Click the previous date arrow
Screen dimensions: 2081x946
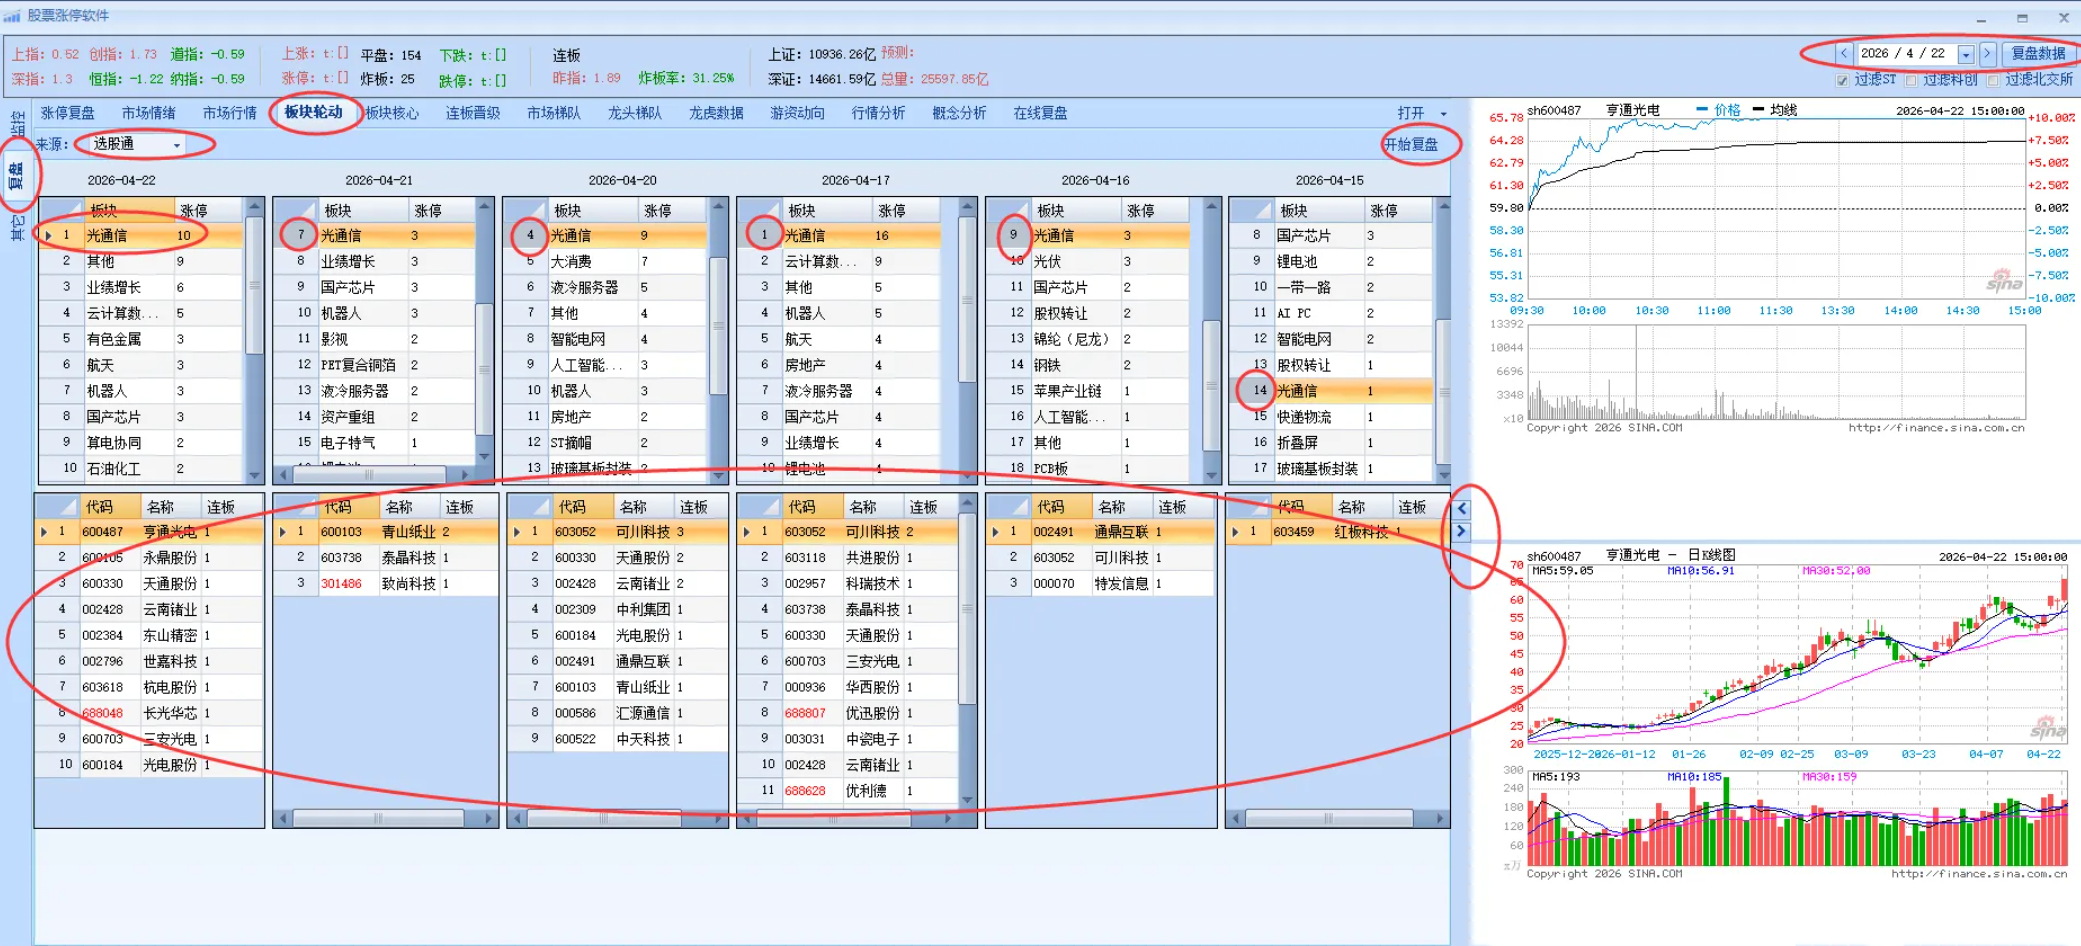tap(1844, 53)
